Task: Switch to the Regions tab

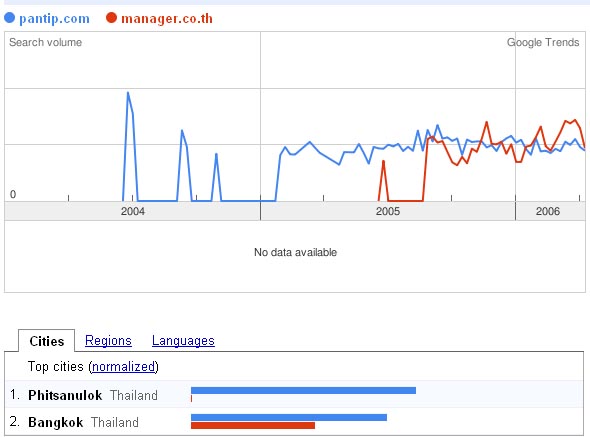Action: tap(108, 341)
